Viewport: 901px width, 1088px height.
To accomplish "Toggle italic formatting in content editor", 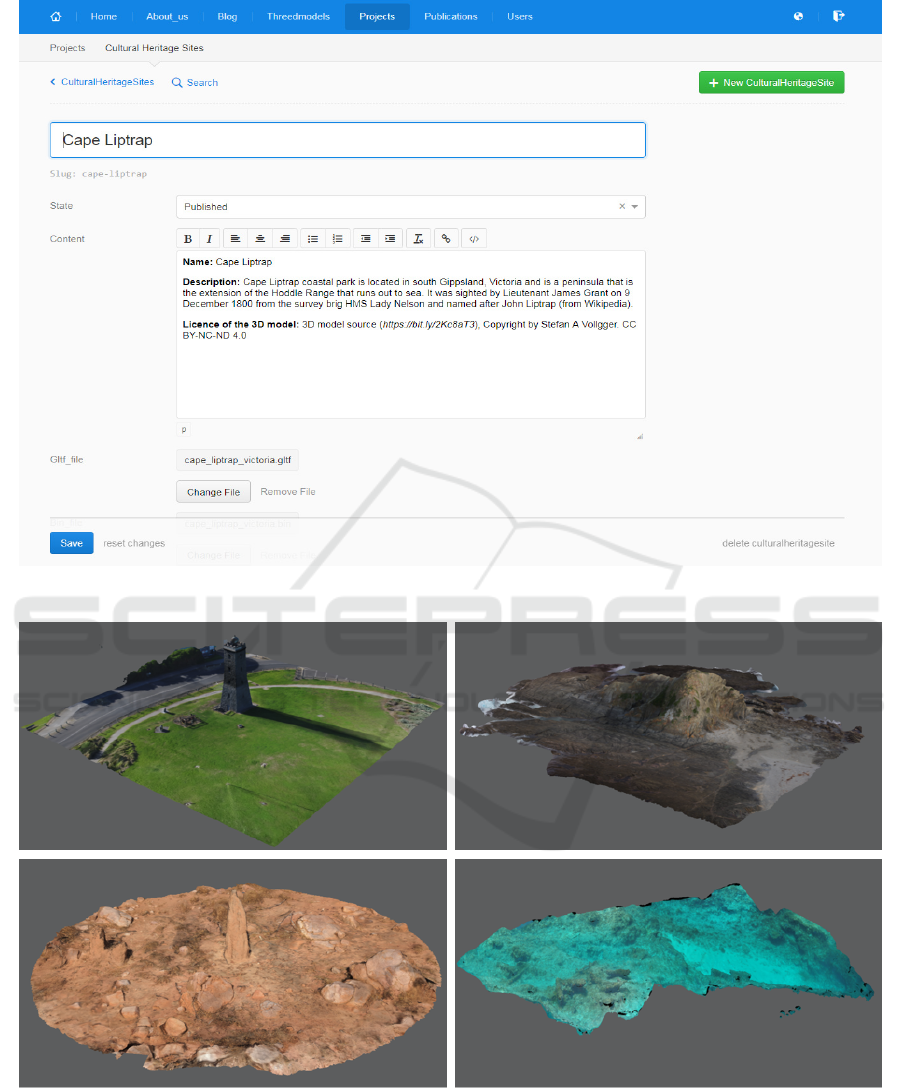I will click(209, 238).
